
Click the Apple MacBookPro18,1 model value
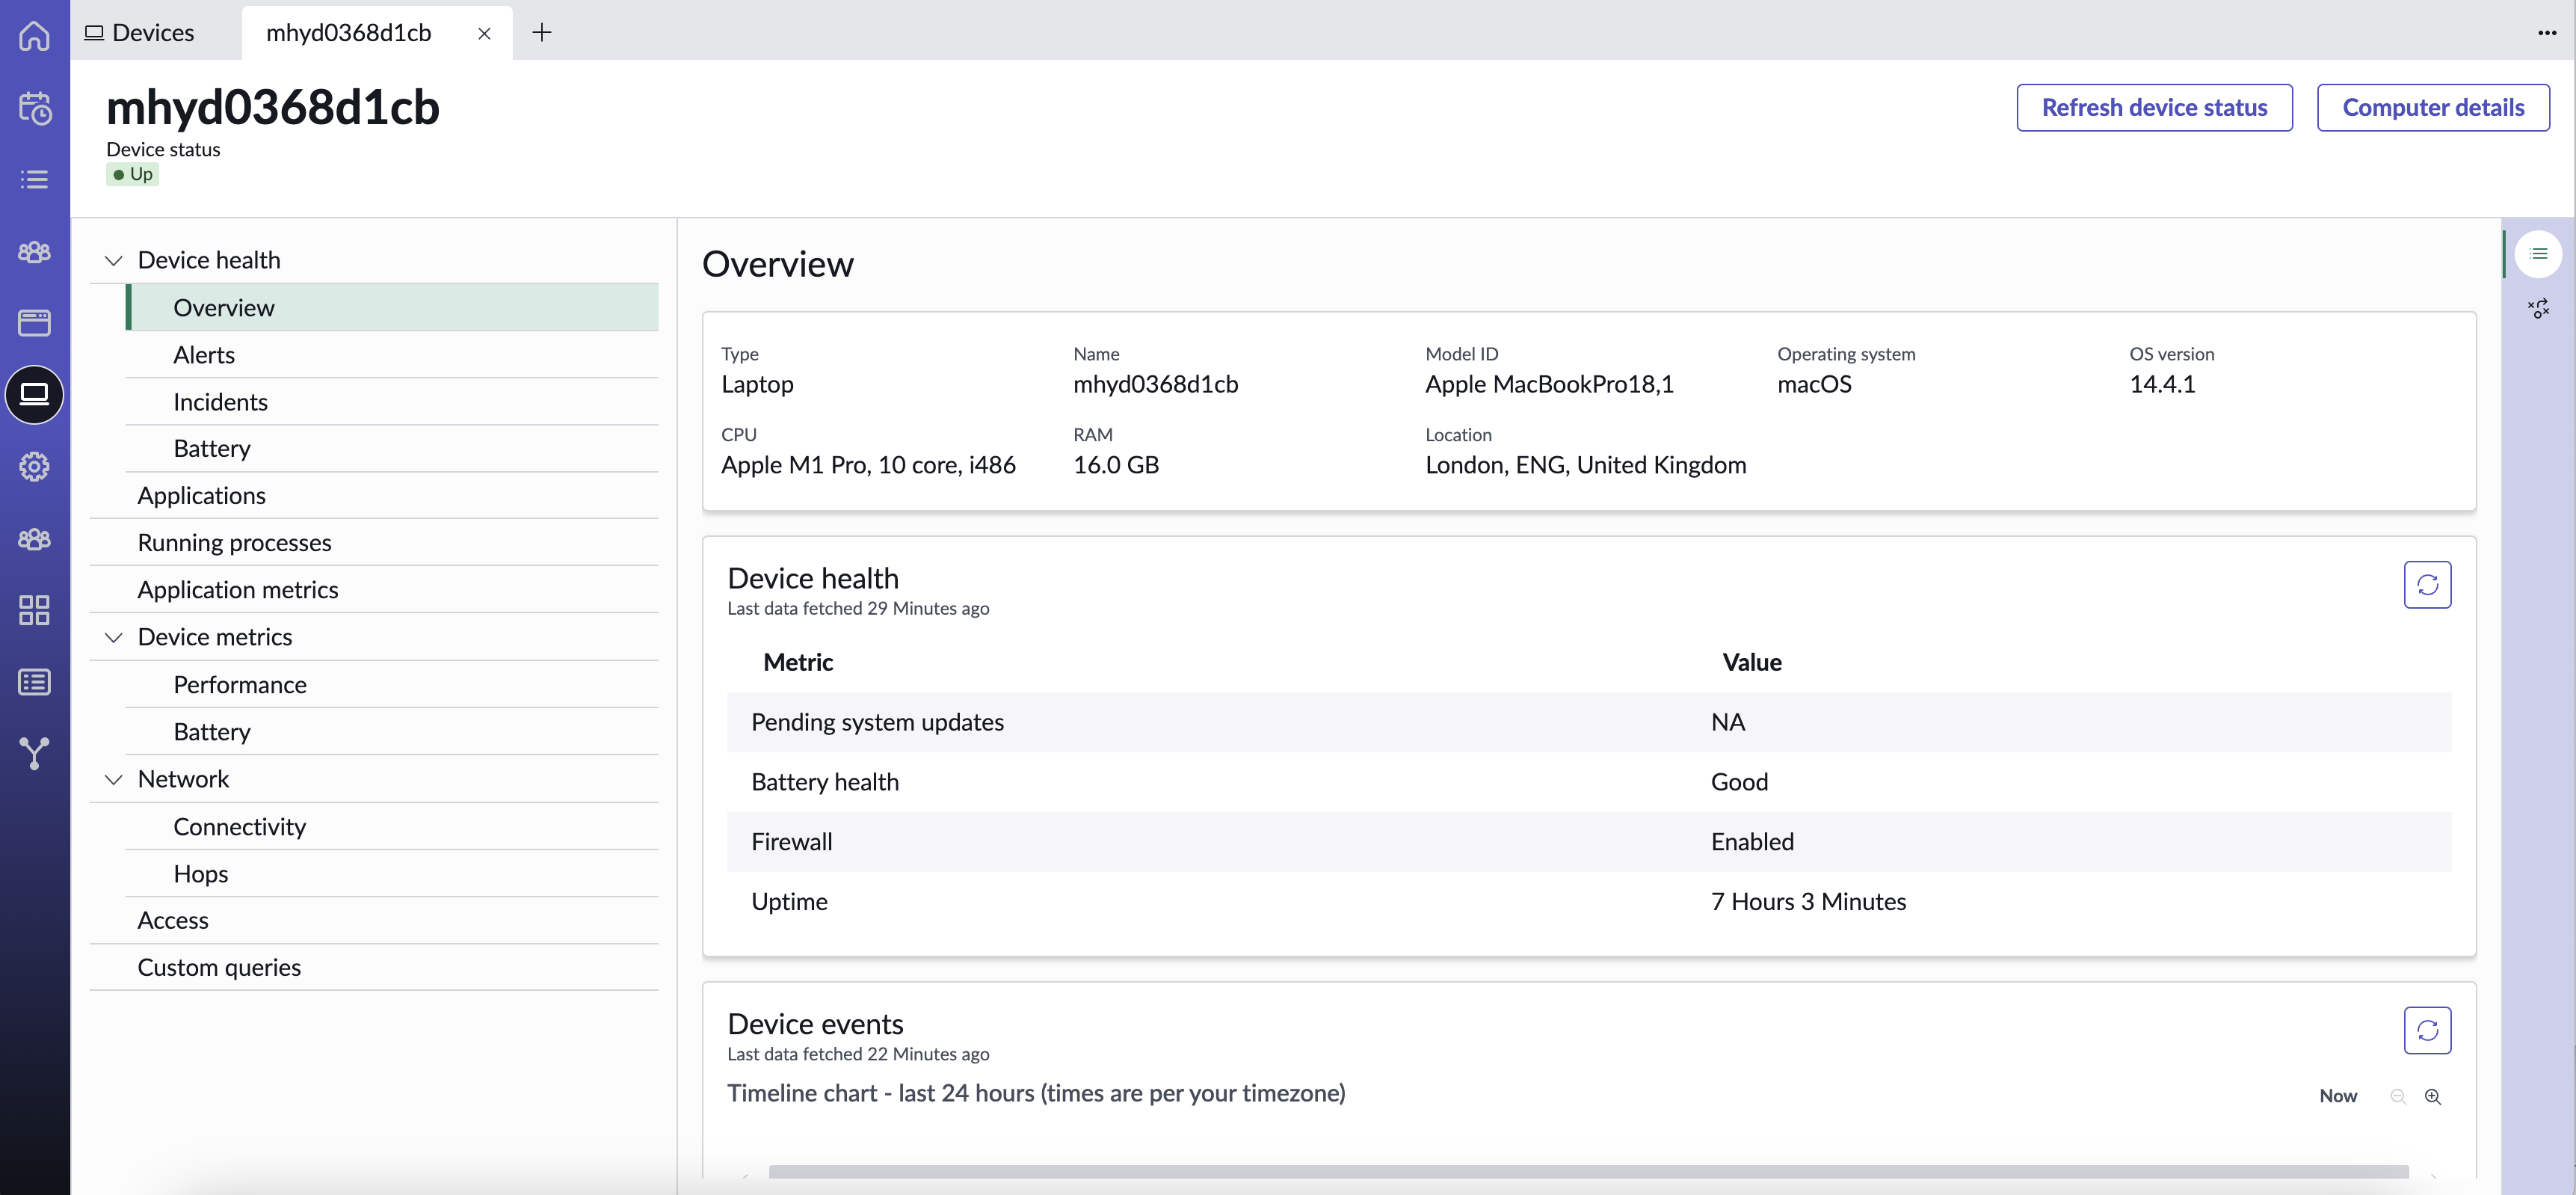point(1549,384)
